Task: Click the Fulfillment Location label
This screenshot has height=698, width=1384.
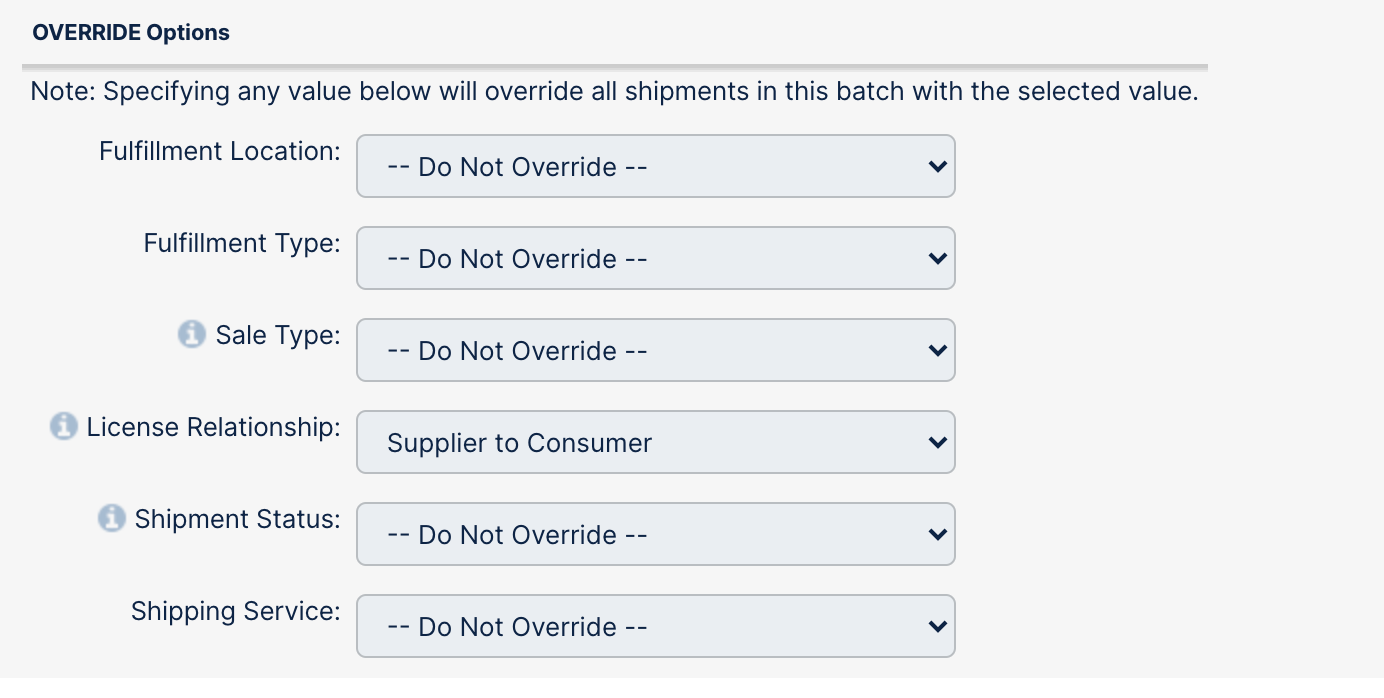Action: pos(220,151)
